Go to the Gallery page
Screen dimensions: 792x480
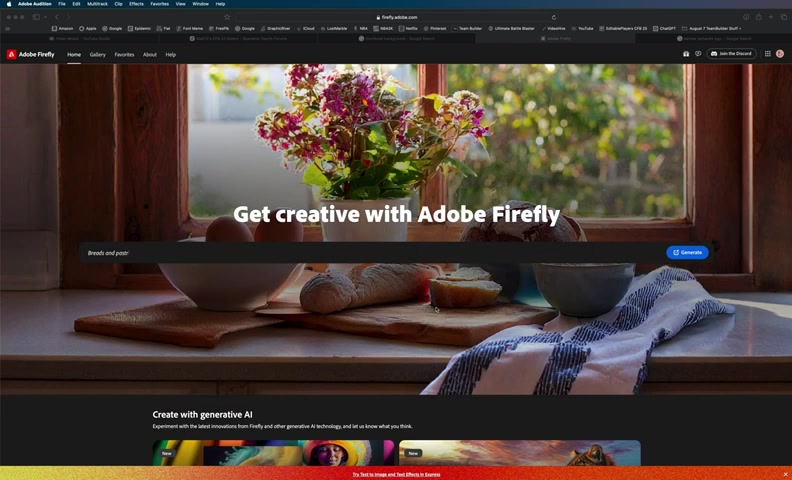(x=97, y=55)
